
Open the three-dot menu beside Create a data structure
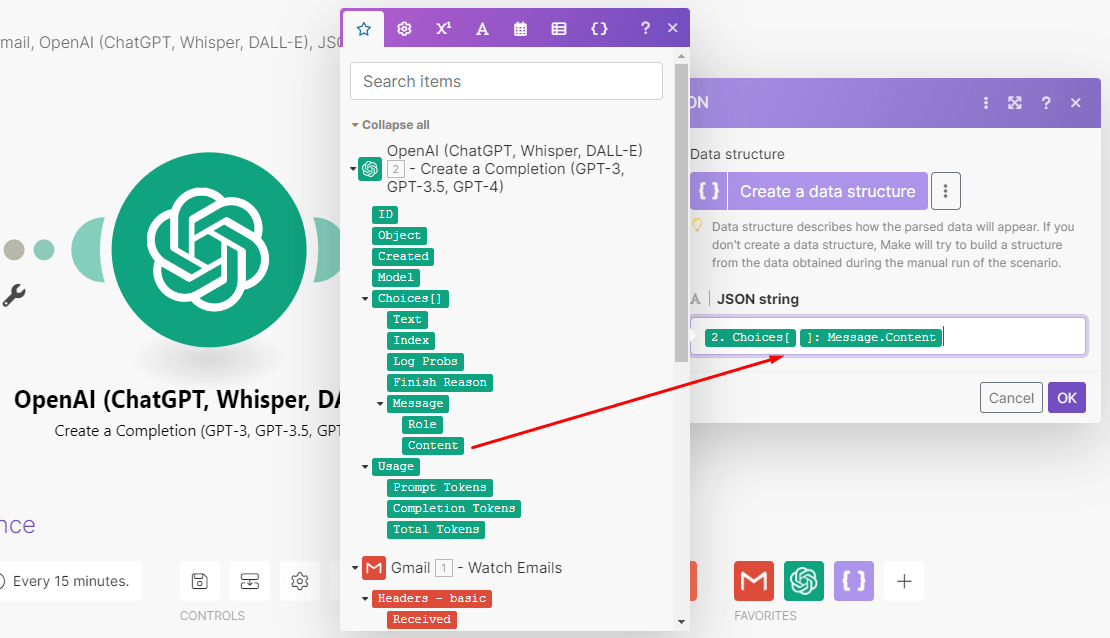click(x=946, y=191)
